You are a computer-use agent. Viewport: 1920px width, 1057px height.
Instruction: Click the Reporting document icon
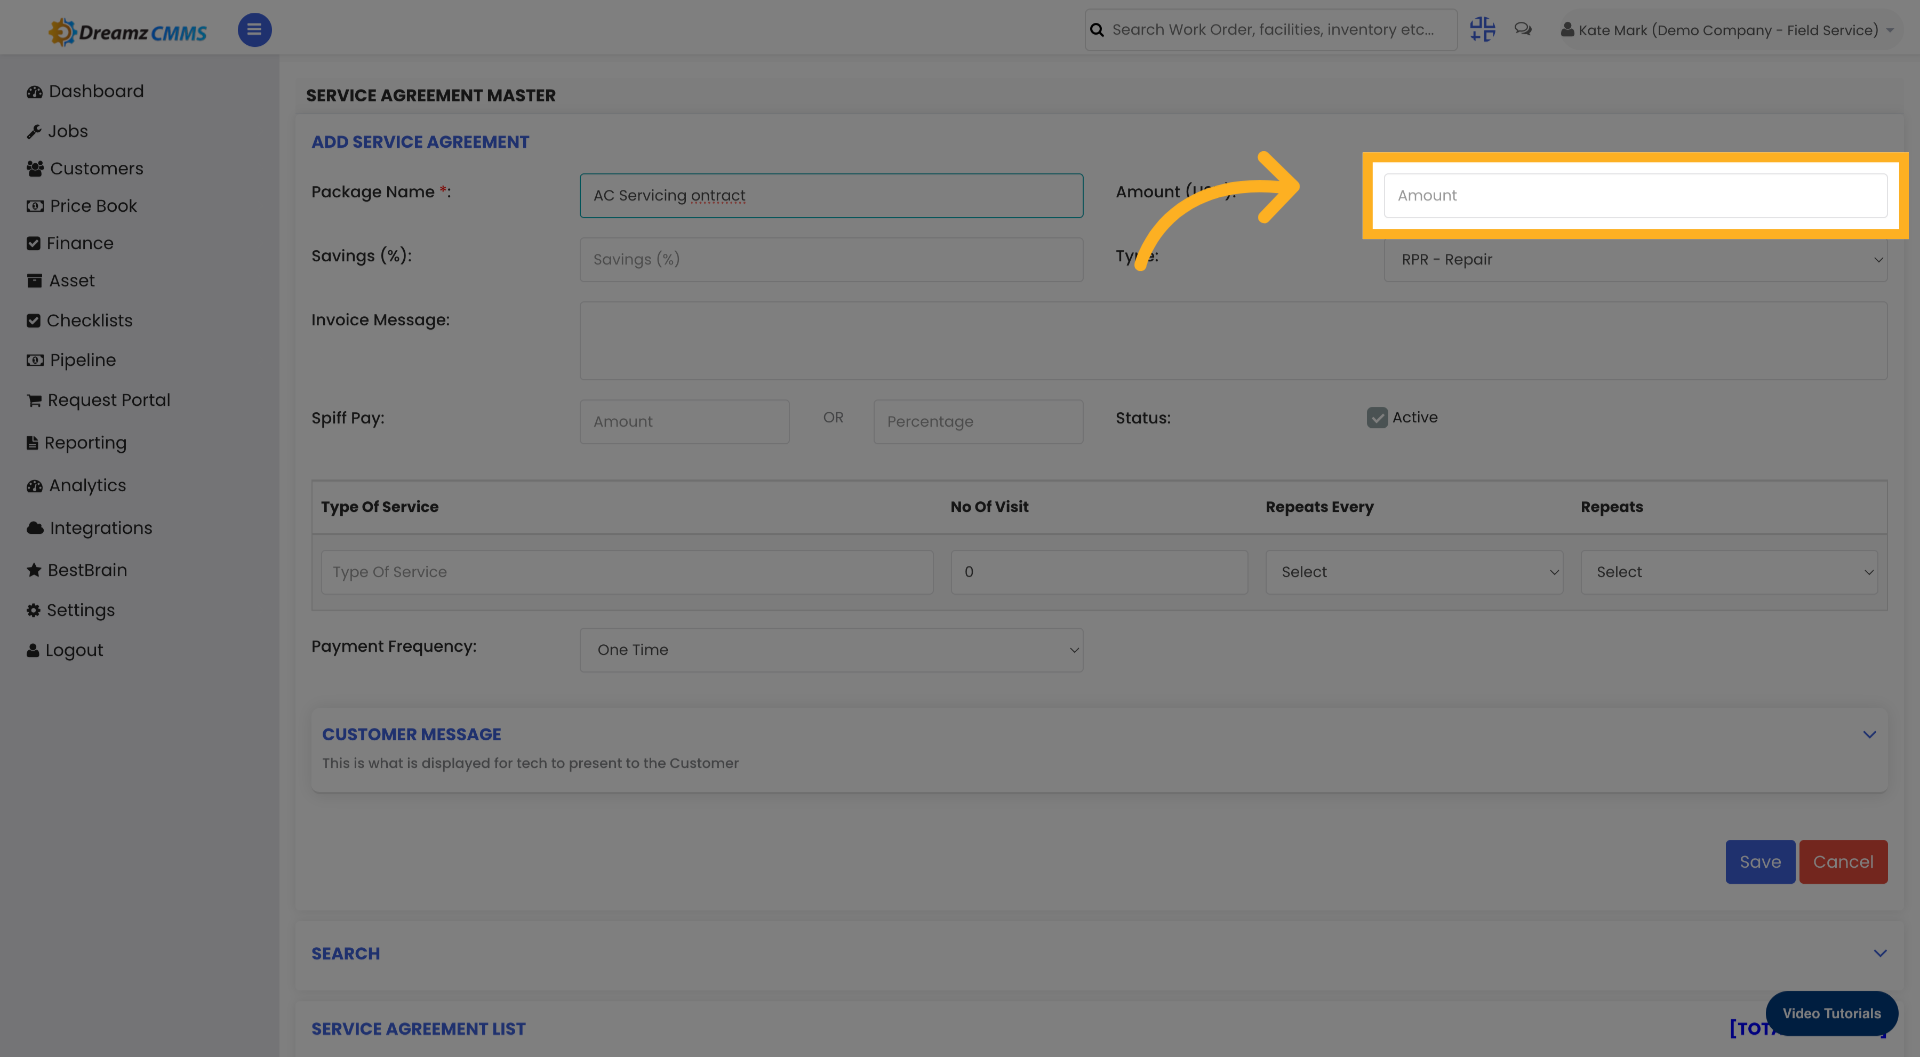pyautogui.click(x=33, y=443)
